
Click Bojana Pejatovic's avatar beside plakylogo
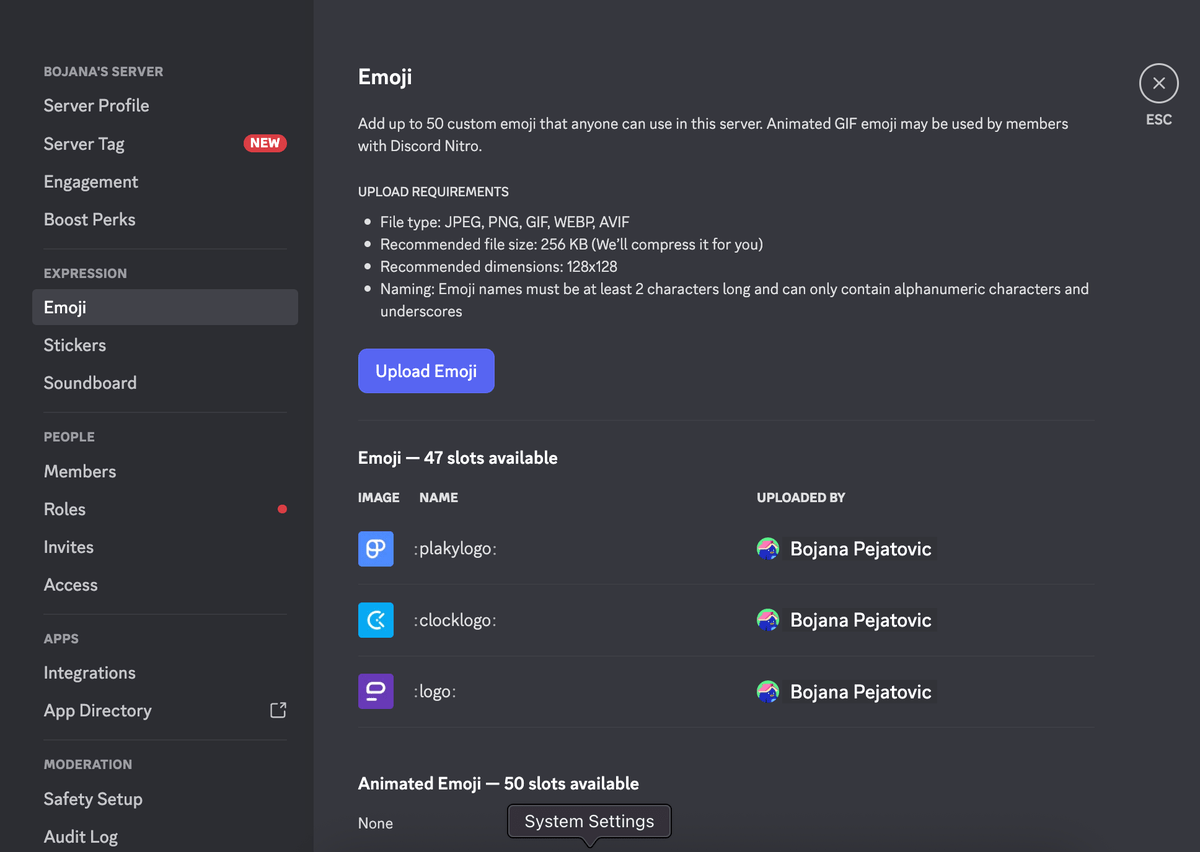point(767,548)
